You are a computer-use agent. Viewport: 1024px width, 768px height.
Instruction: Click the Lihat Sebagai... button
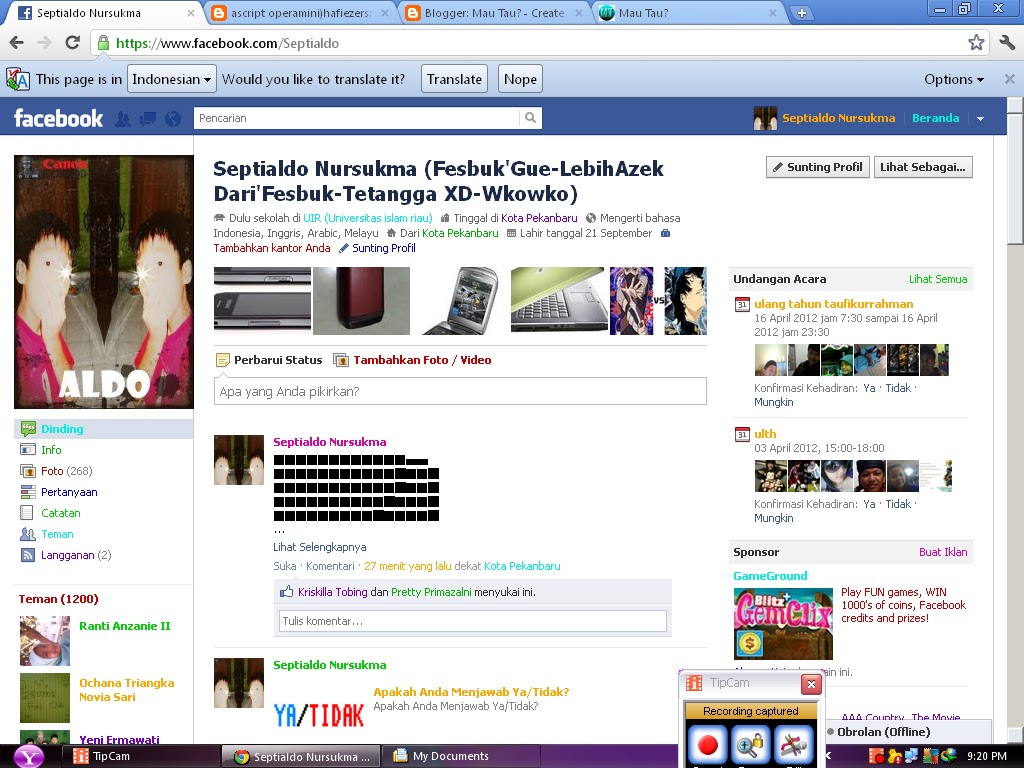[x=923, y=167]
